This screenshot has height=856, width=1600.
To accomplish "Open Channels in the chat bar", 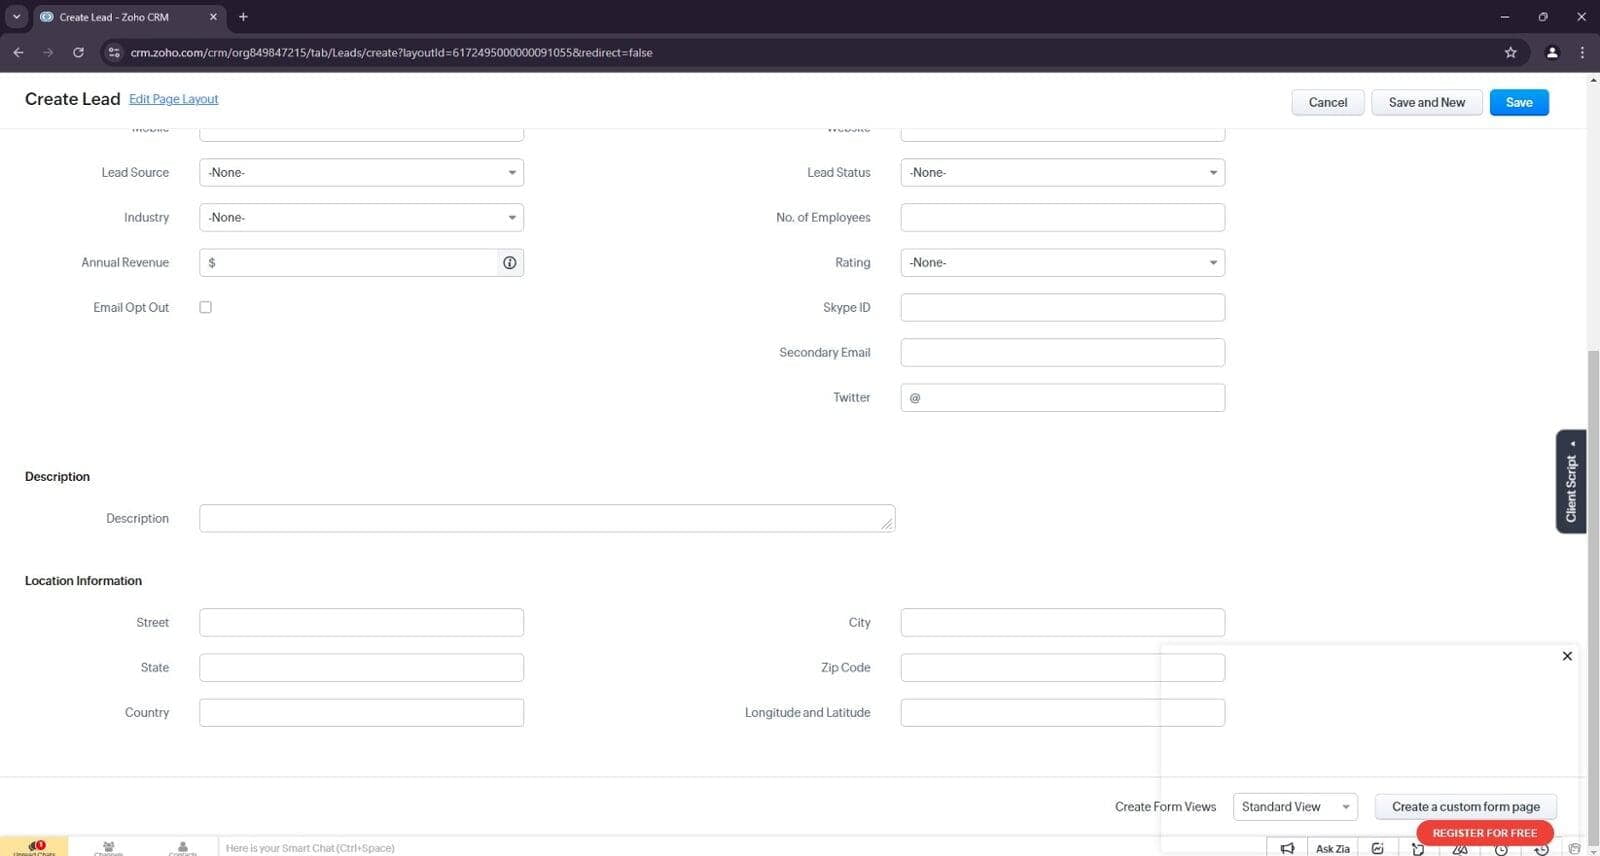I will (x=108, y=848).
